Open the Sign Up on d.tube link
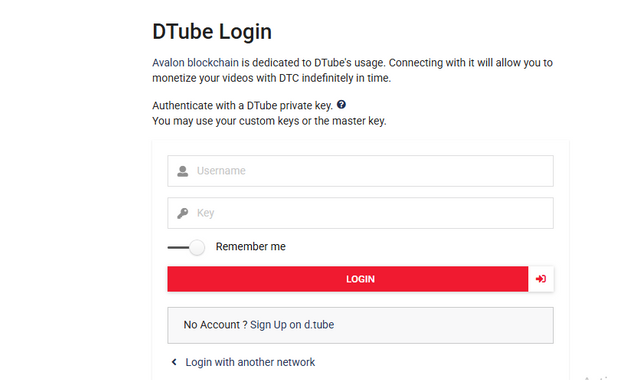Screen dimensions: 624x380 point(292,325)
